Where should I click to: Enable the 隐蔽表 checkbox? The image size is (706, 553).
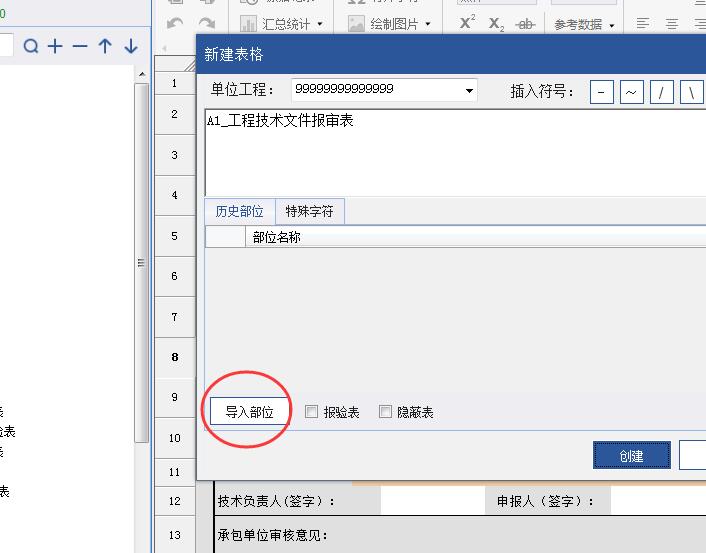point(386,412)
